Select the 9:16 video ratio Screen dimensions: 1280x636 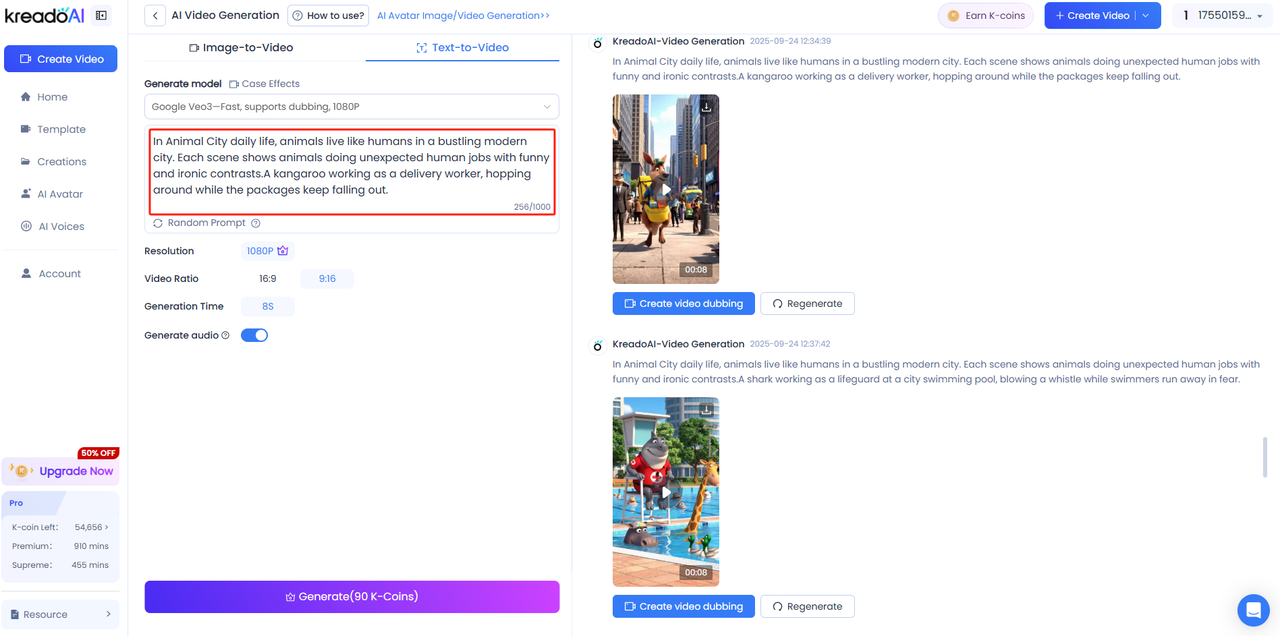(x=327, y=279)
